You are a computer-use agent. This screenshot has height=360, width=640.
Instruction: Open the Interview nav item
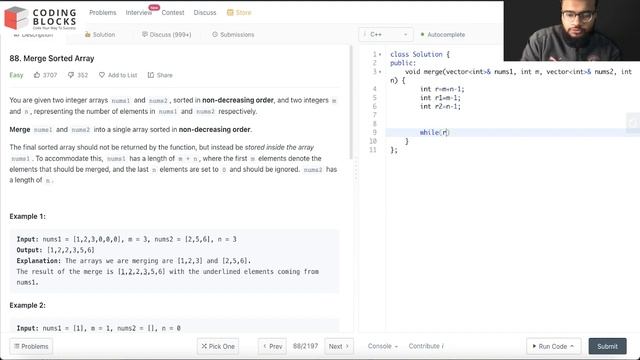coord(138,13)
